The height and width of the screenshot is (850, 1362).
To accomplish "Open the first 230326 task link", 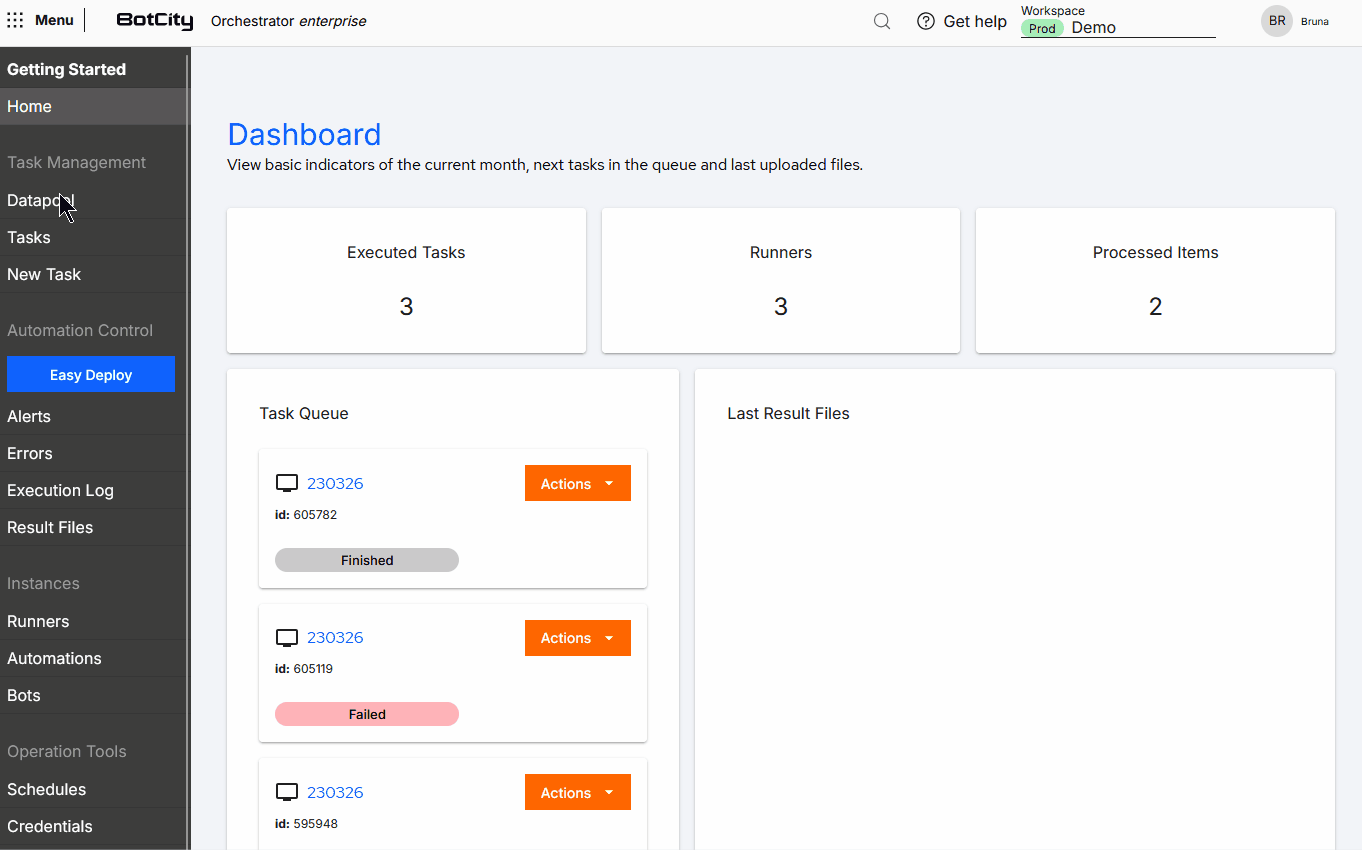I will point(335,483).
